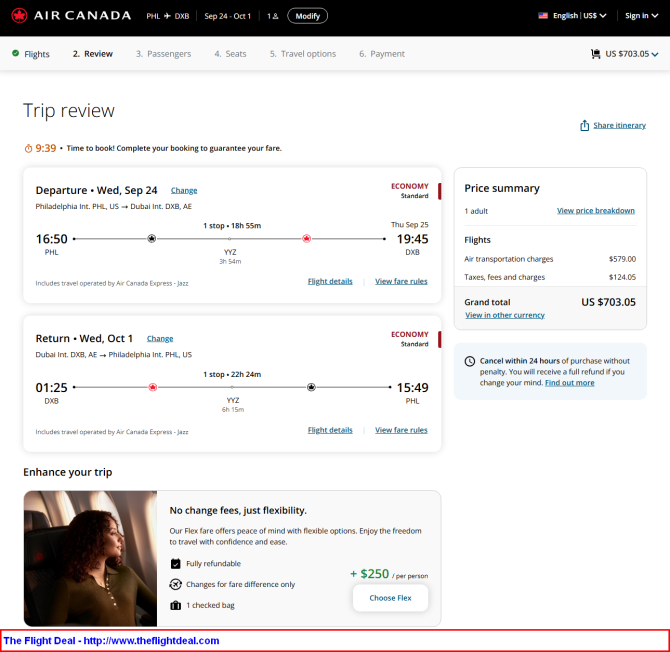670x652 pixels.
Task: Open the 3. Passengers step
Action: tap(164, 54)
